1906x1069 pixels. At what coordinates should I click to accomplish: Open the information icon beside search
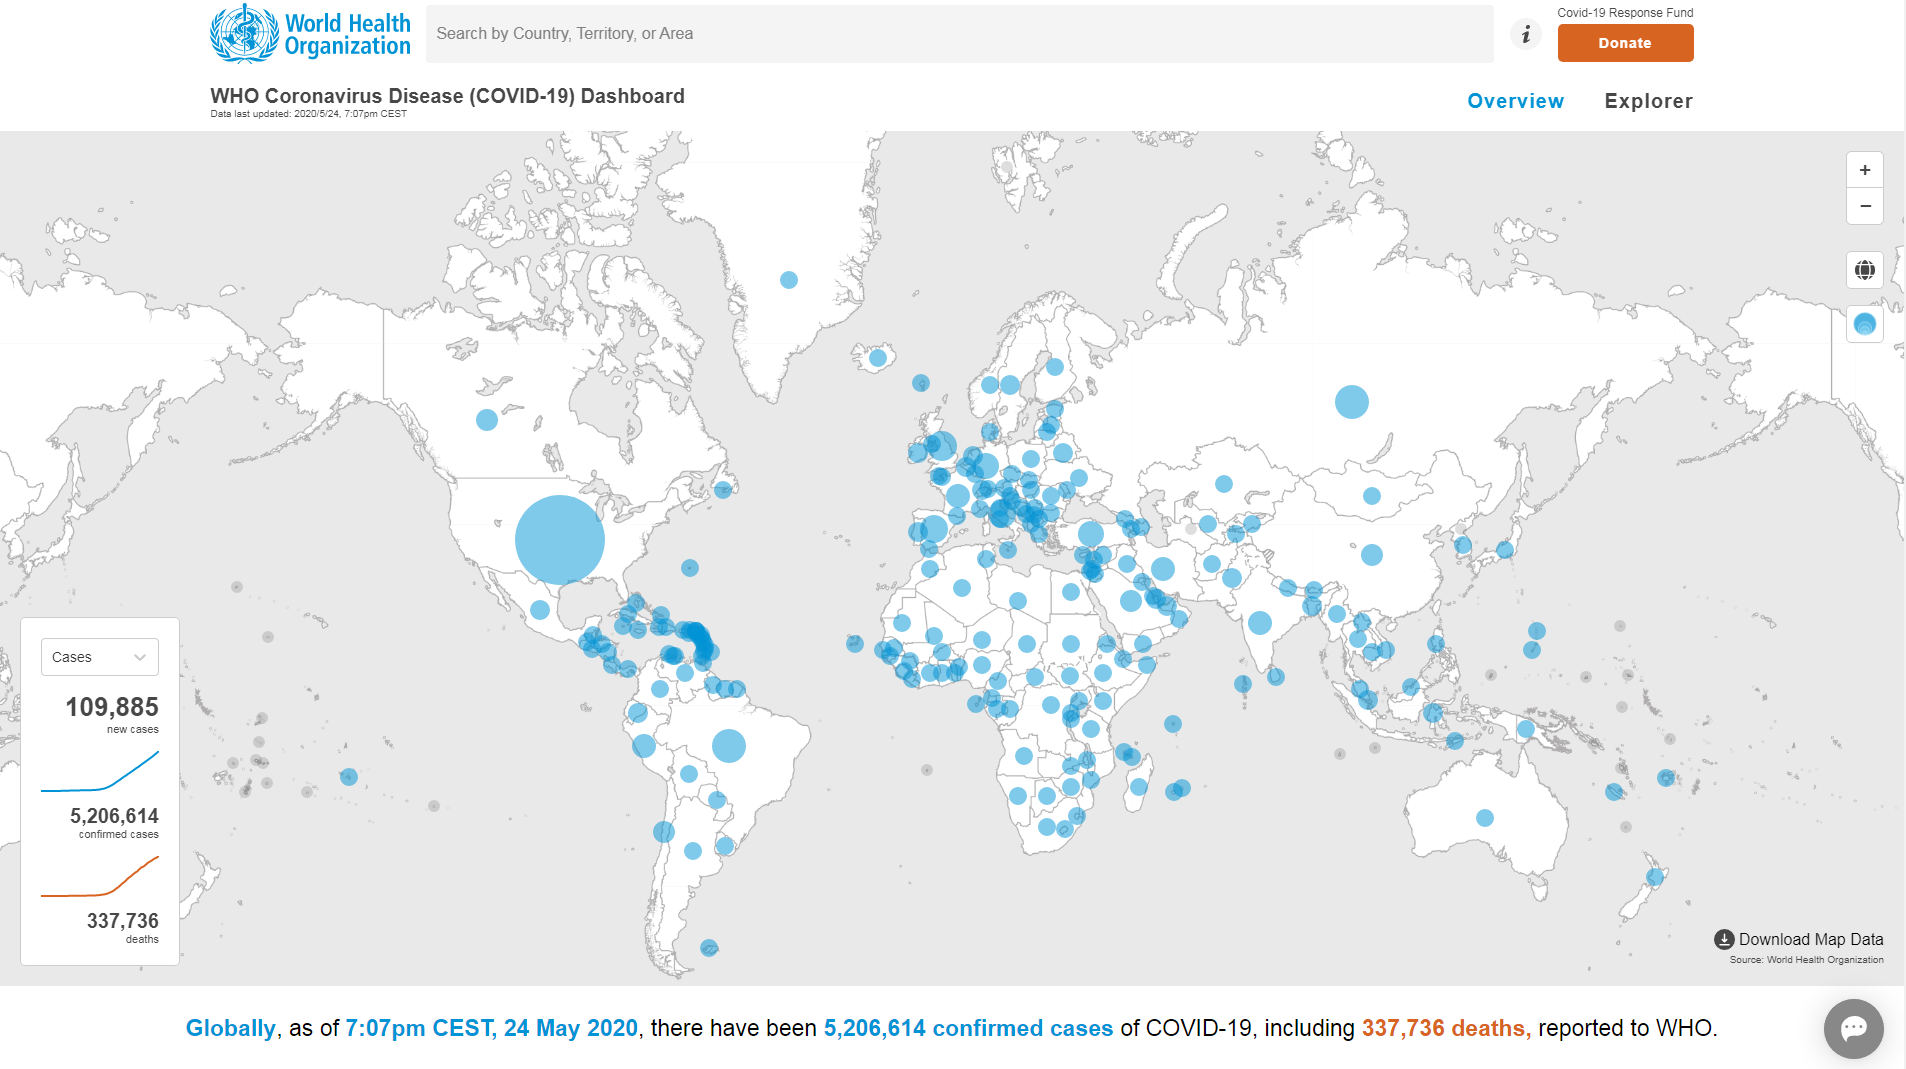point(1526,35)
